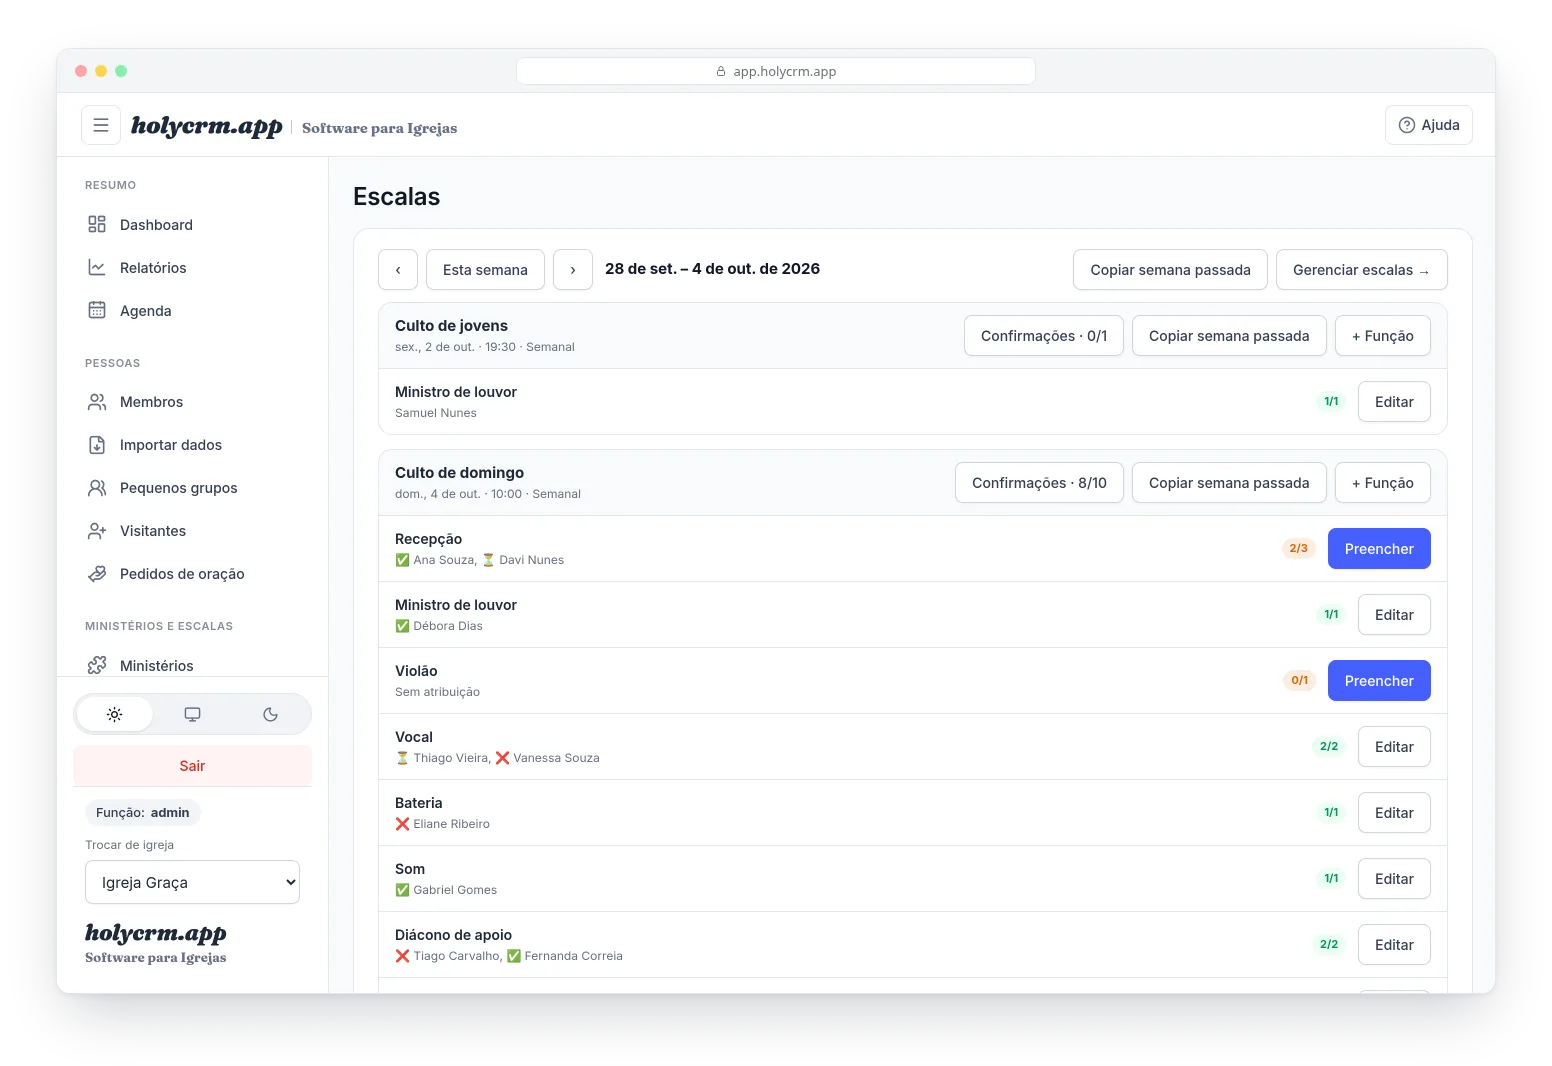Click the Sair logout button
The width and height of the screenshot is (1552, 1066).
tap(192, 765)
